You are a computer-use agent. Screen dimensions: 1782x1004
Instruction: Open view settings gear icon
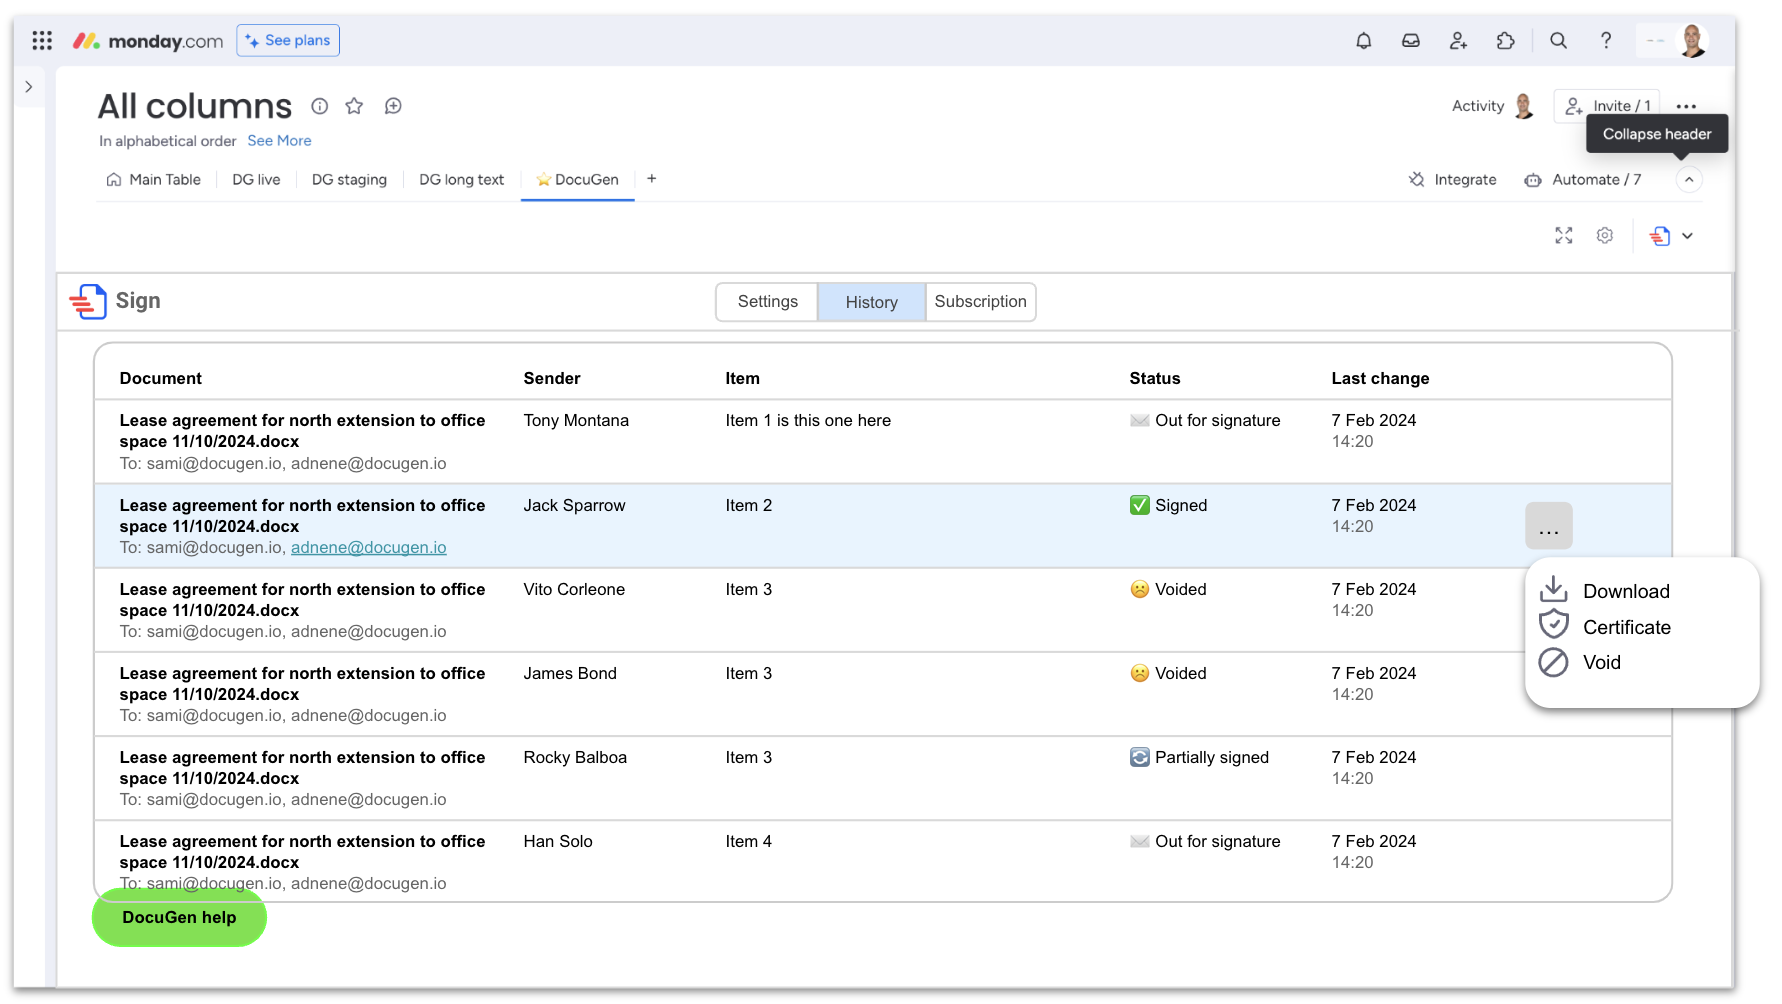(1605, 236)
